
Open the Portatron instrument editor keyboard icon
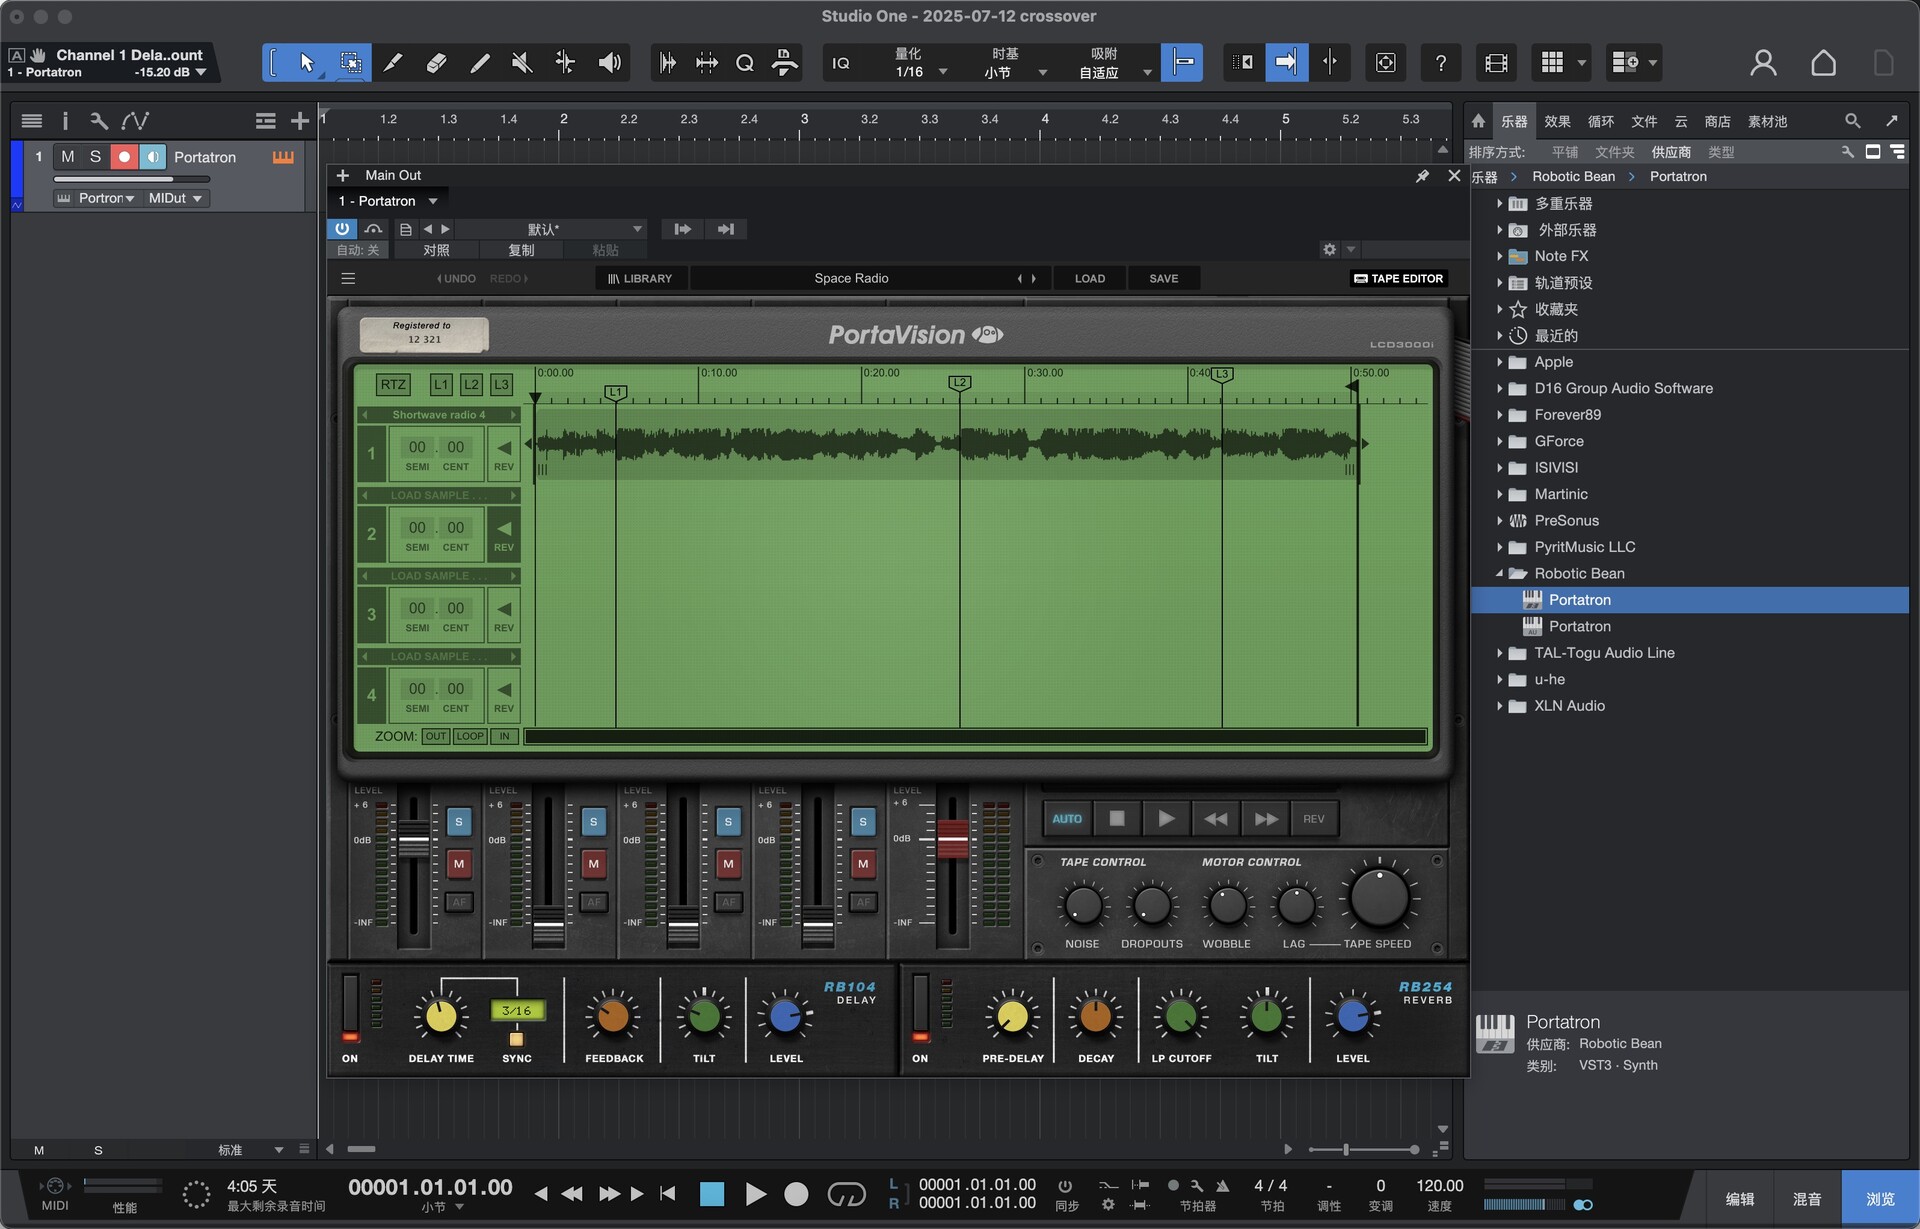pyautogui.click(x=283, y=157)
